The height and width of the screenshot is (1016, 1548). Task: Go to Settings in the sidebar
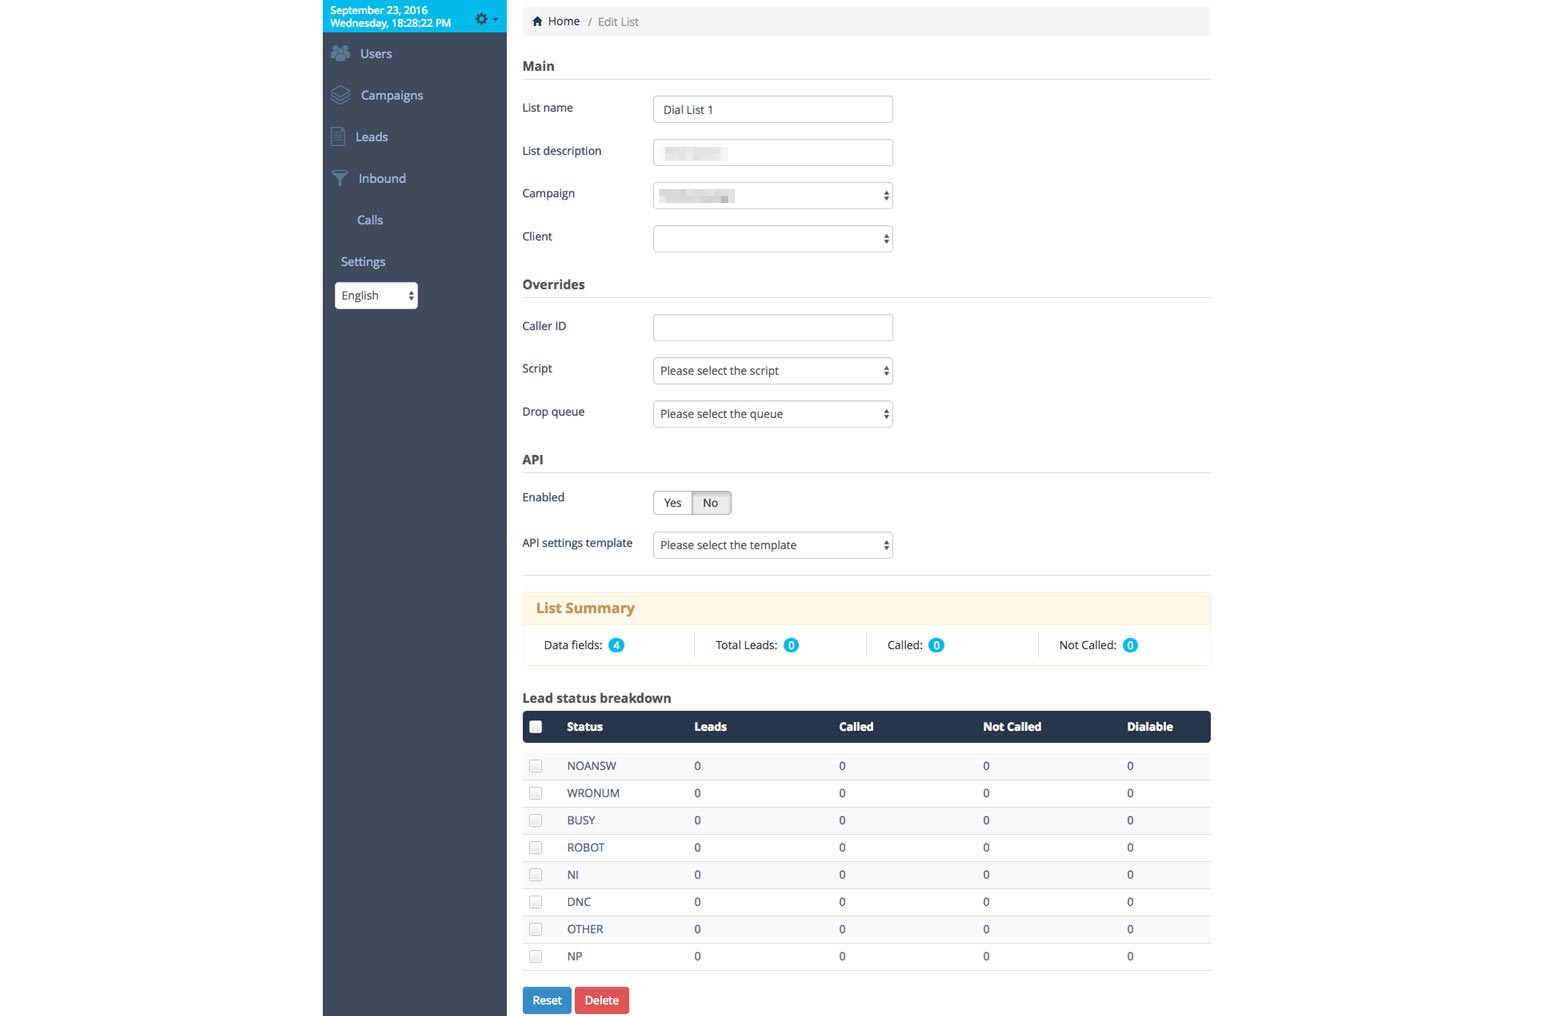point(363,262)
